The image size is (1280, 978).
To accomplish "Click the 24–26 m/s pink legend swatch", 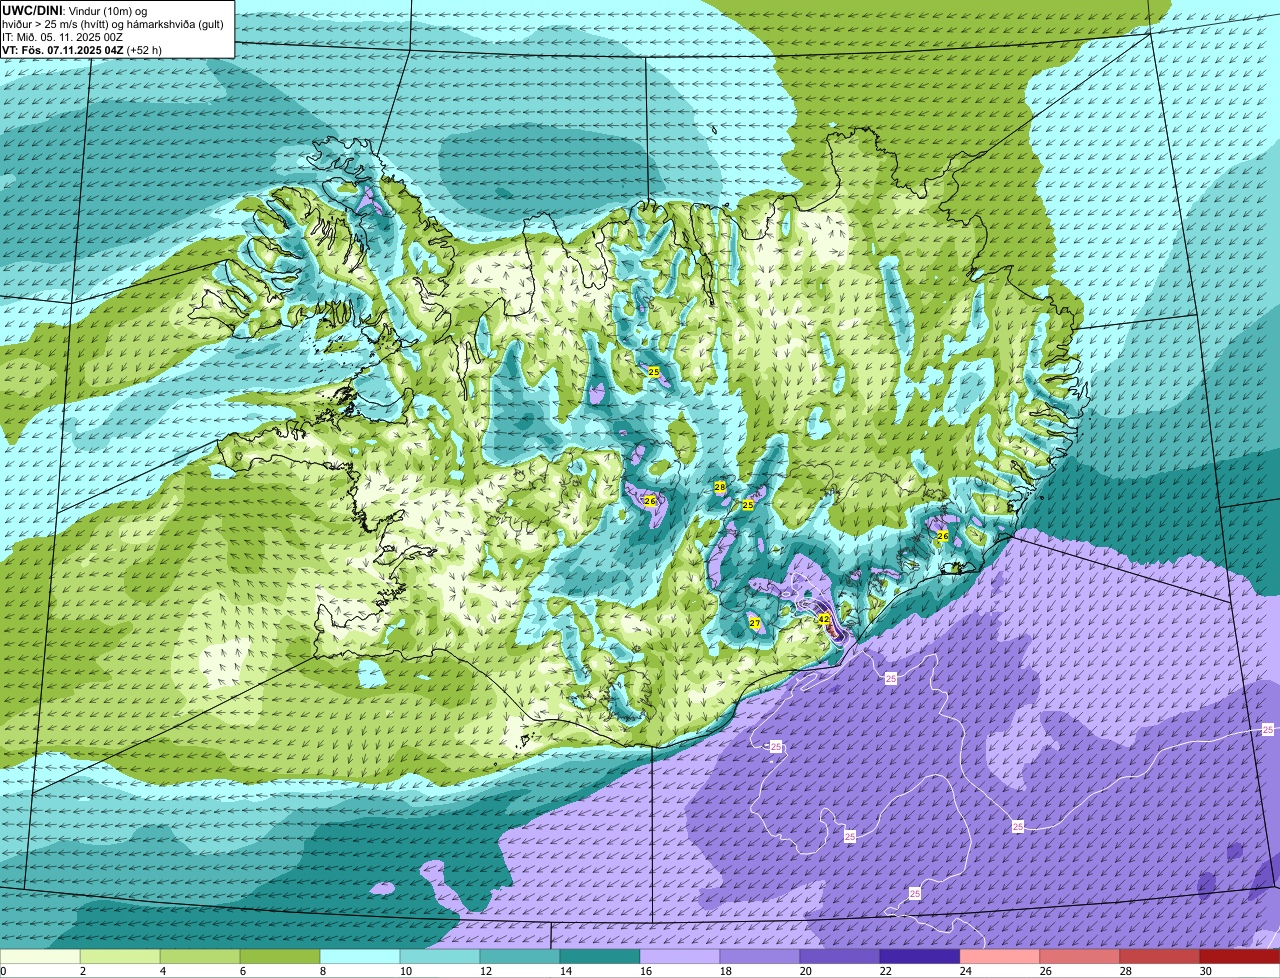I will coord(1000,956).
